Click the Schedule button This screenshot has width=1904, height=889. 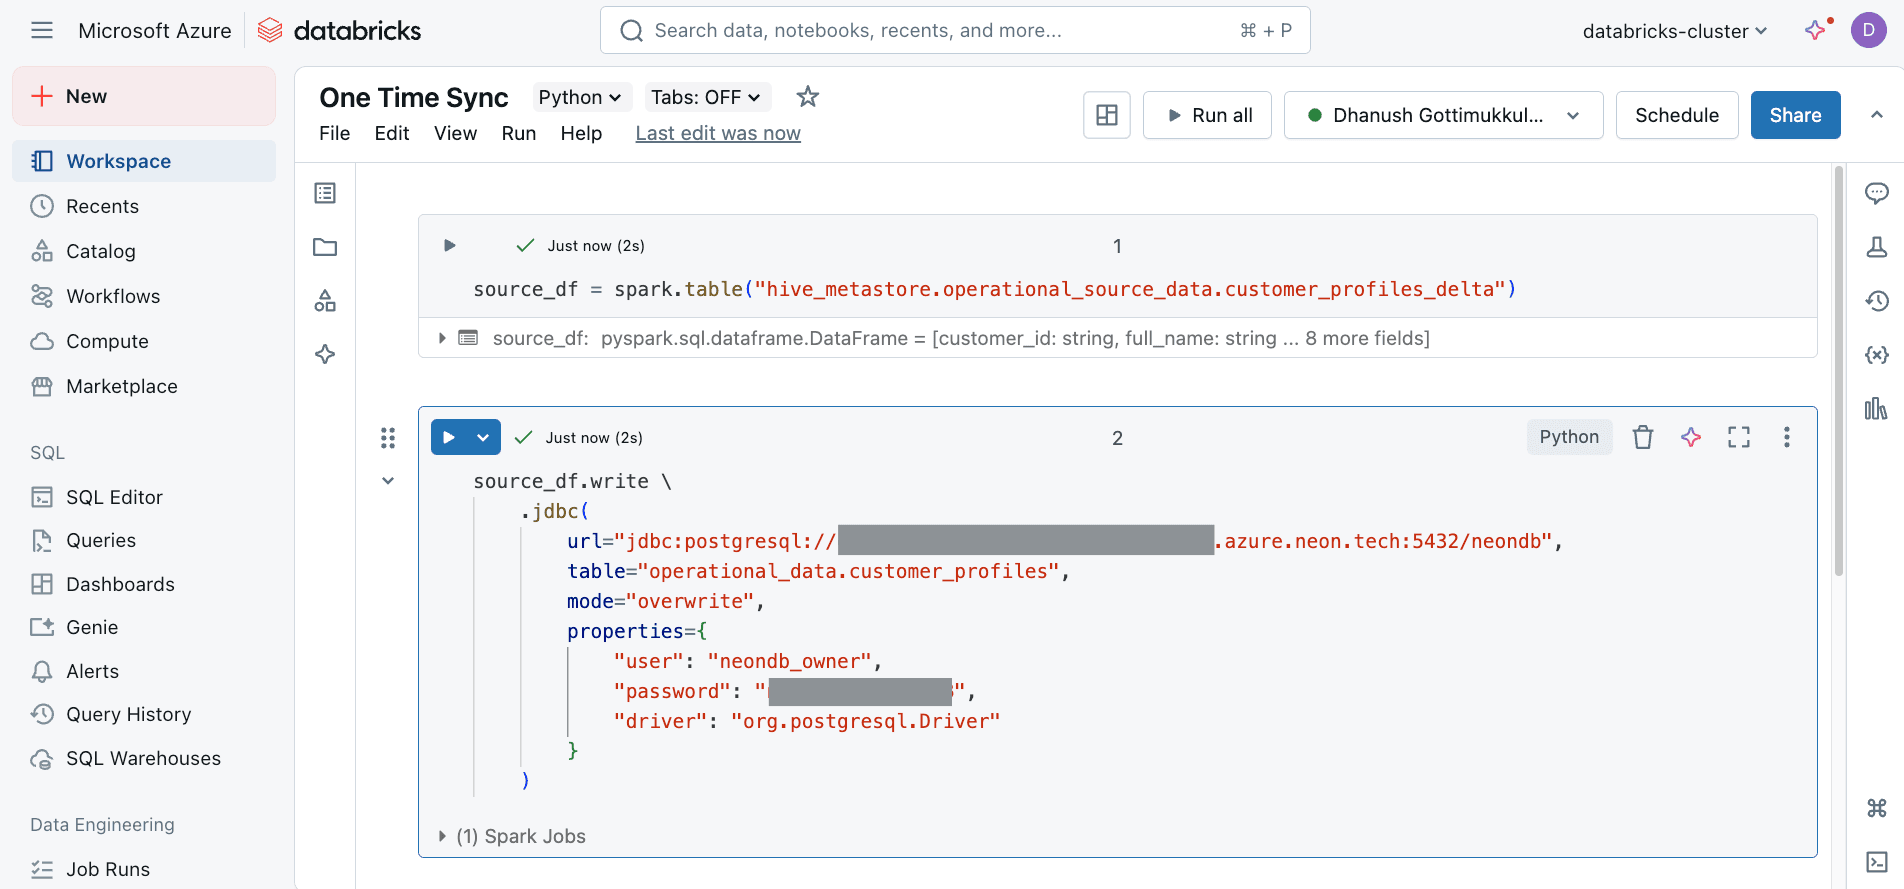[1677, 115]
